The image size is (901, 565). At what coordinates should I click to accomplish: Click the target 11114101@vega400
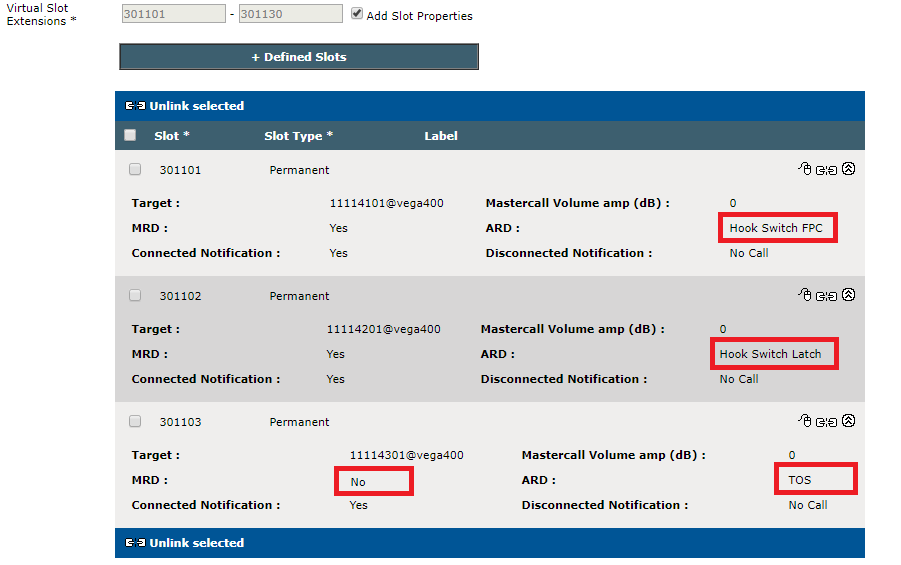click(x=387, y=203)
